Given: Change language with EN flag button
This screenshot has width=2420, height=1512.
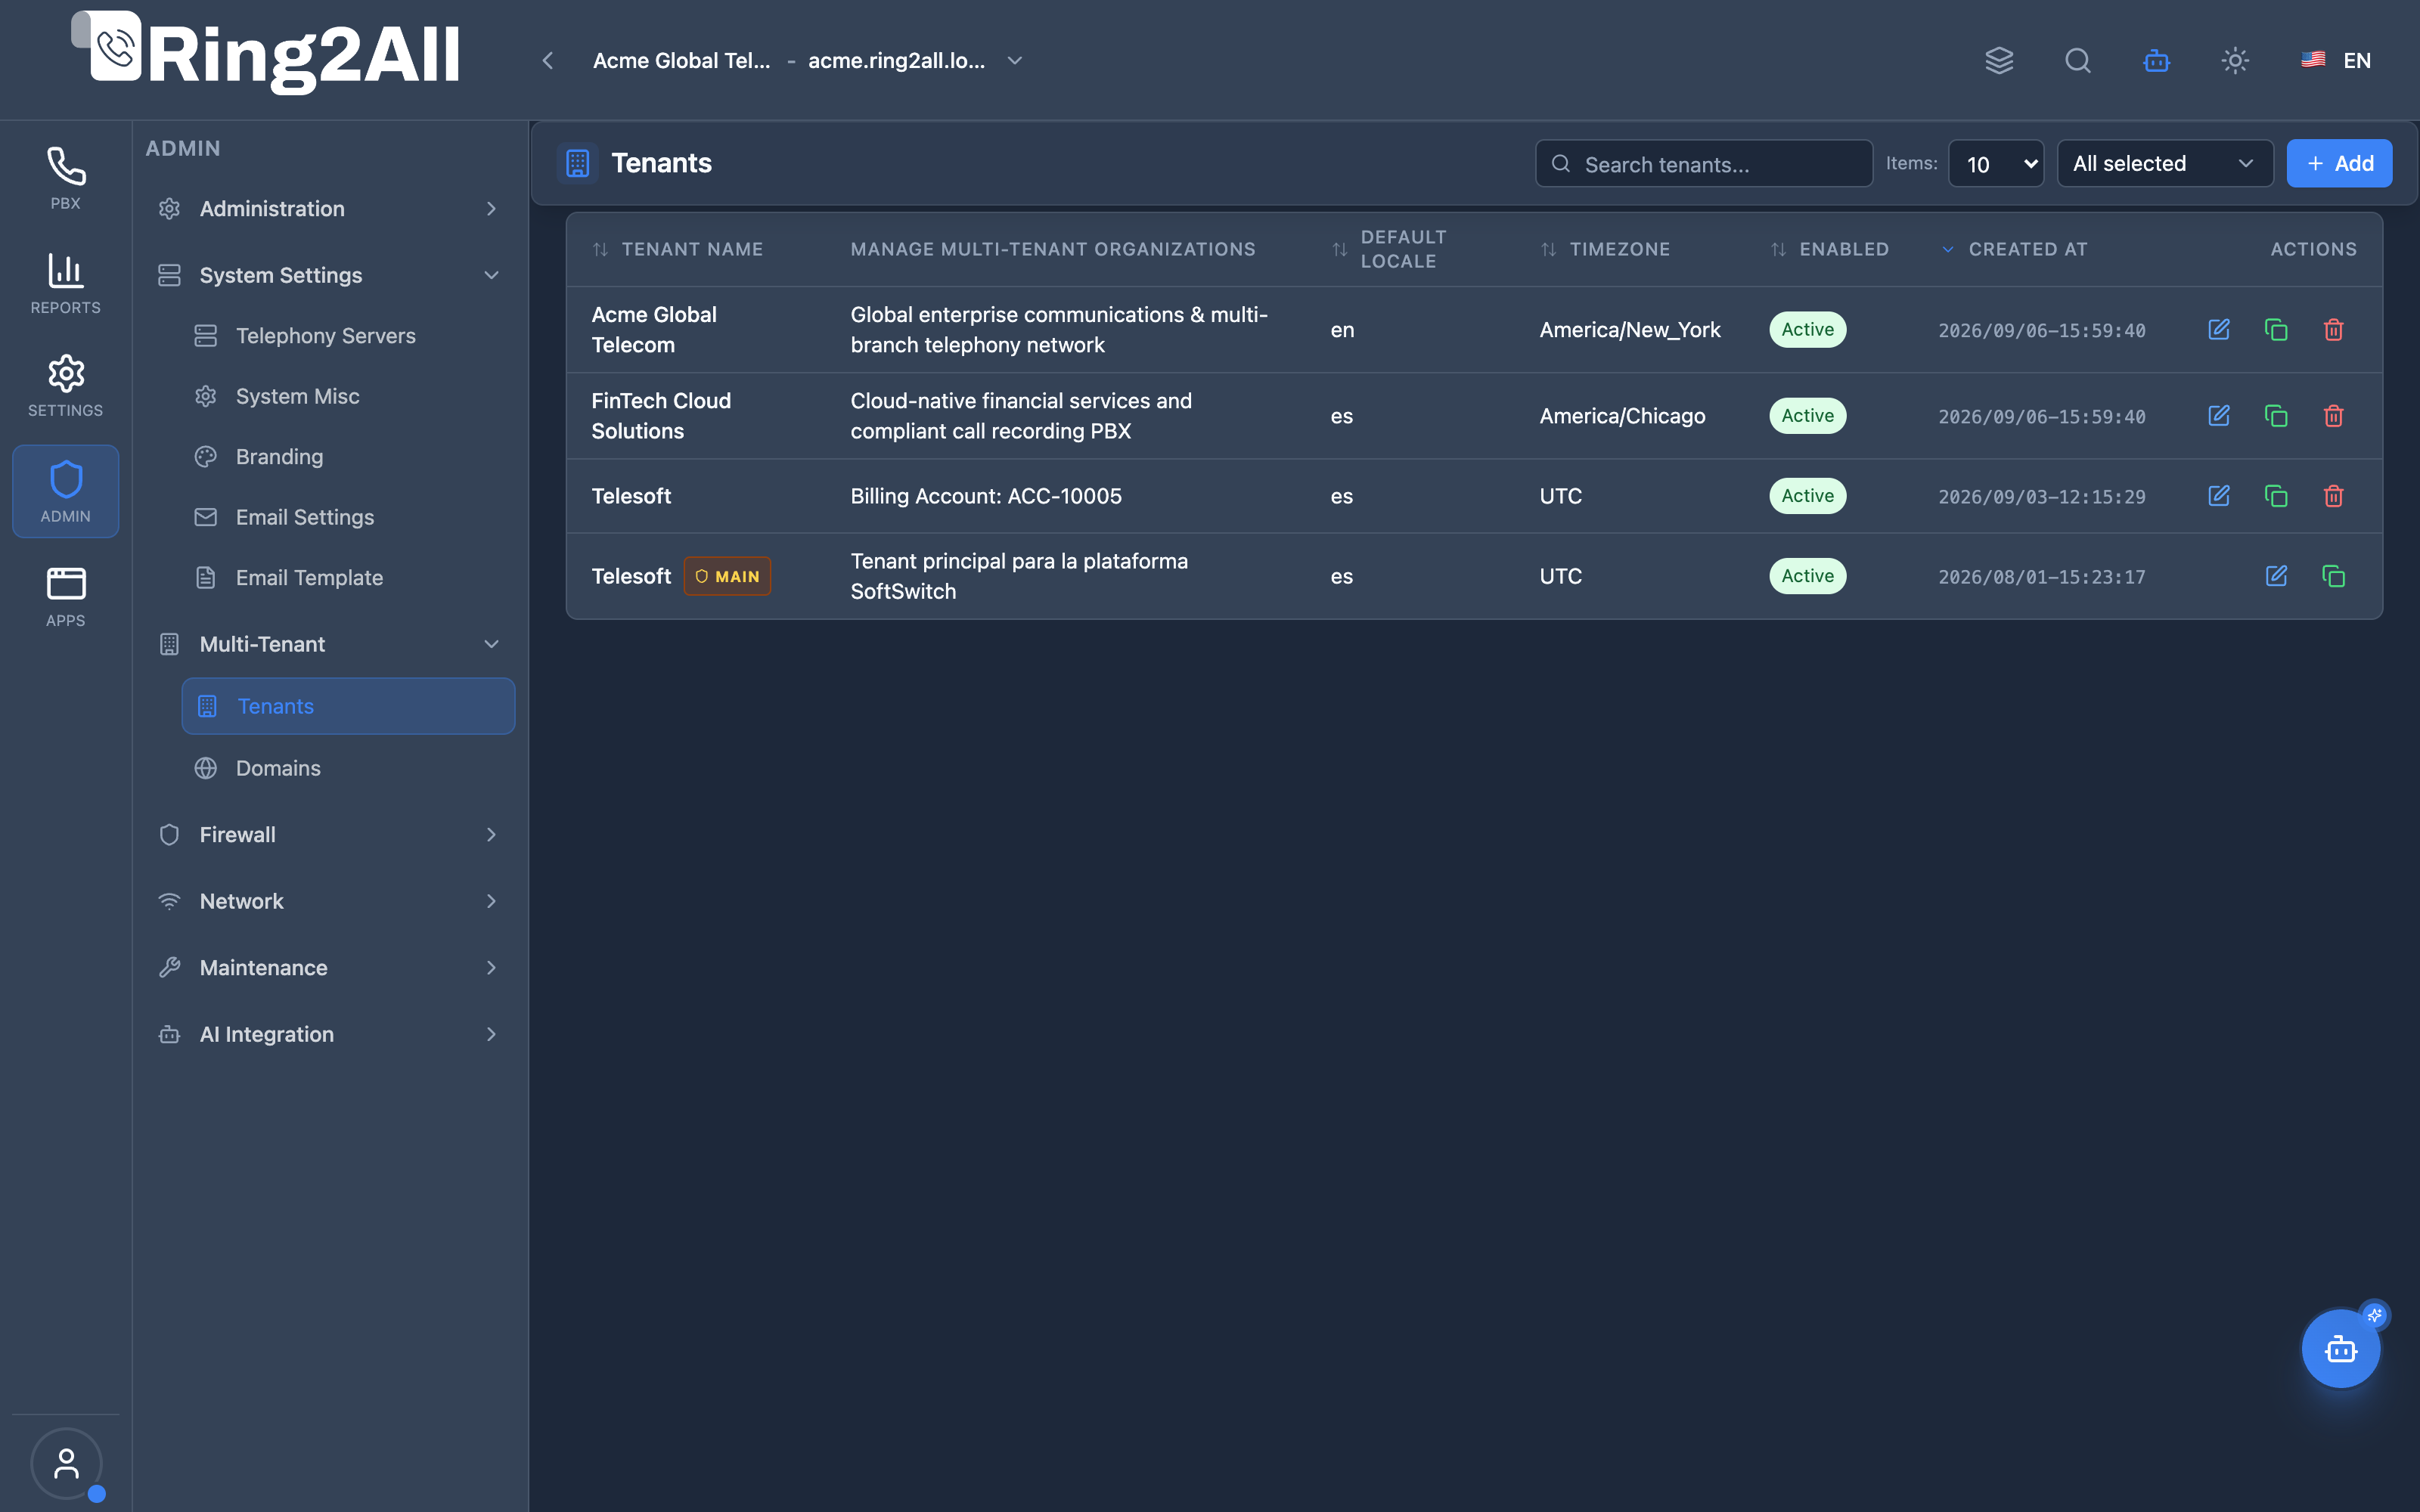Looking at the screenshot, I should [2335, 61].
